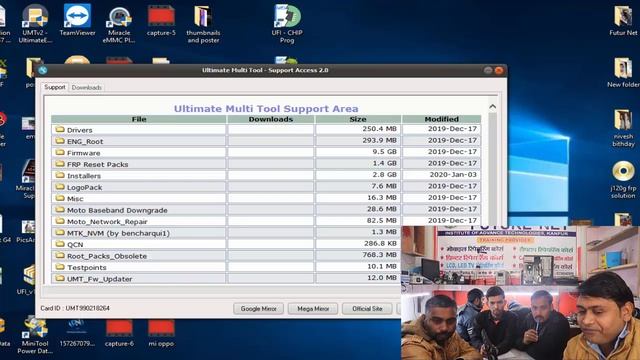
Task: Click the Mega Mirror button
Action: pos(313,309)
